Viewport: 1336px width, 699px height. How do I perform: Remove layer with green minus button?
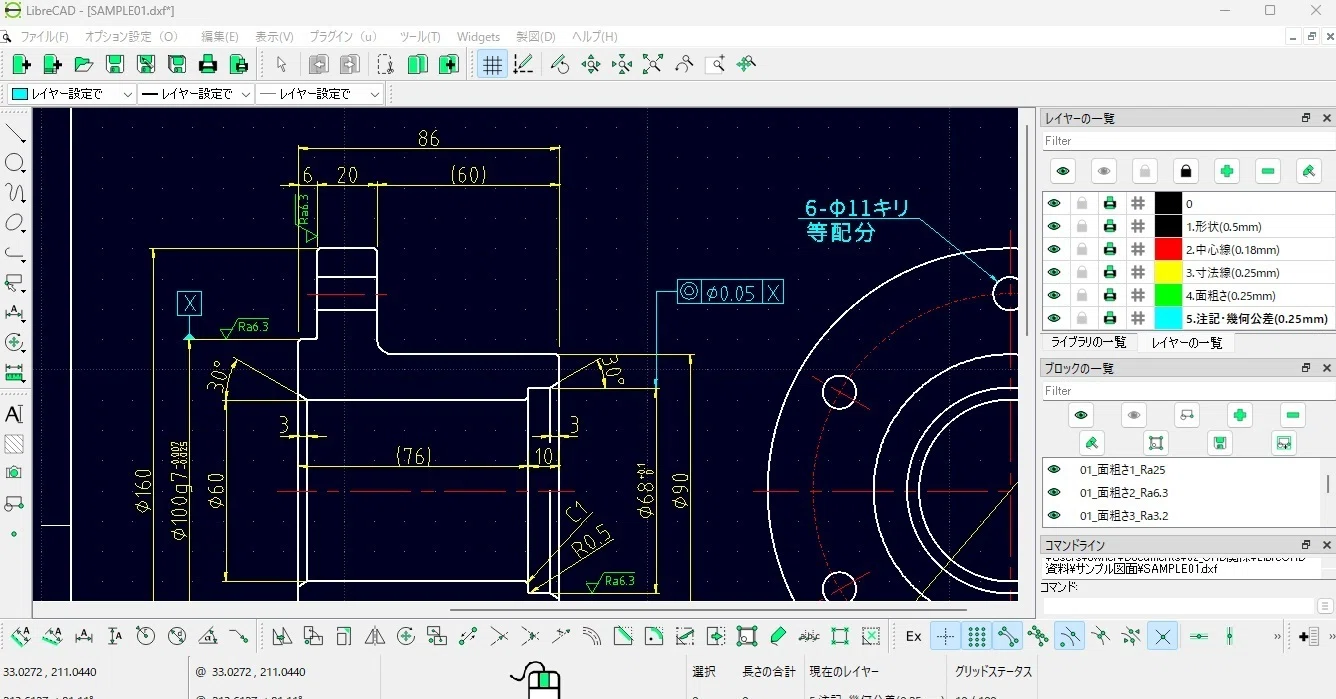[x=1268, y=171]
